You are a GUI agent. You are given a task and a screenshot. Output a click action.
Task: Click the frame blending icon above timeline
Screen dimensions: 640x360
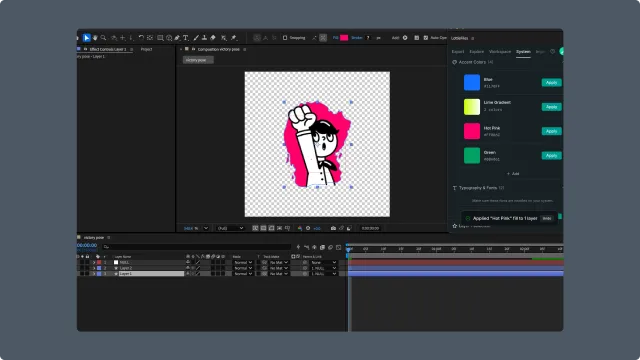(322, 247)
